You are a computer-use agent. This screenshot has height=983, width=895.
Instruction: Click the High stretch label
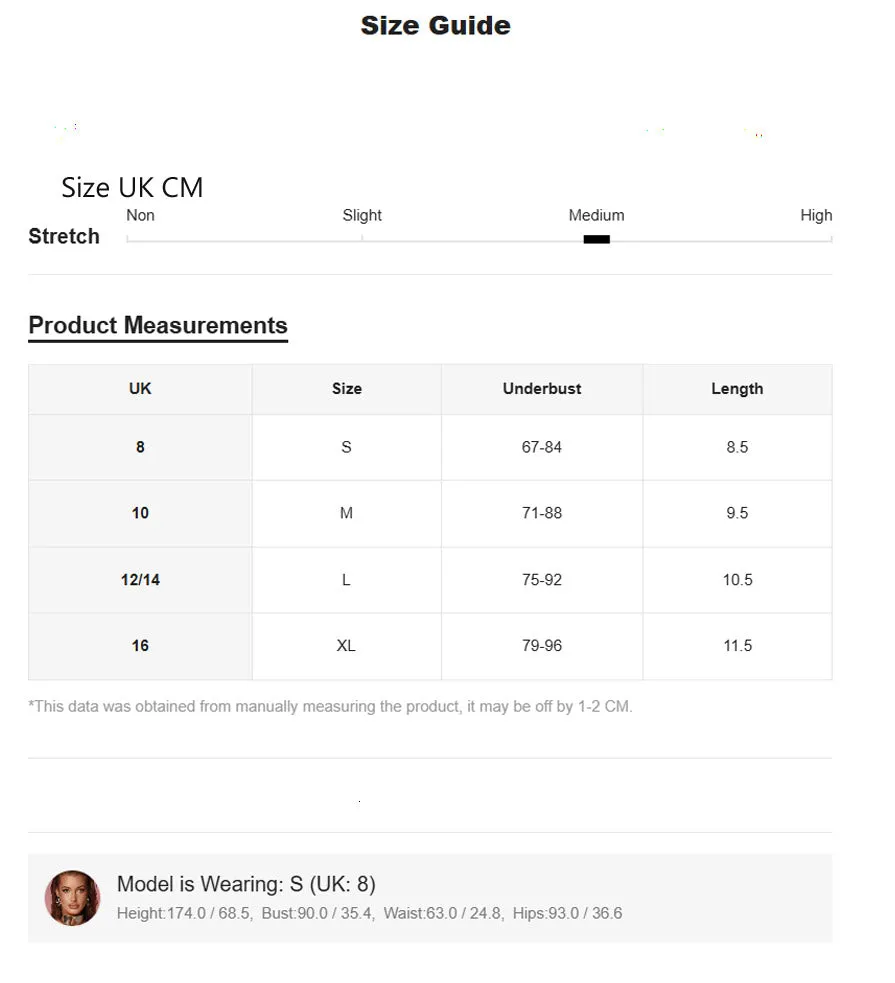click(816, 215)
